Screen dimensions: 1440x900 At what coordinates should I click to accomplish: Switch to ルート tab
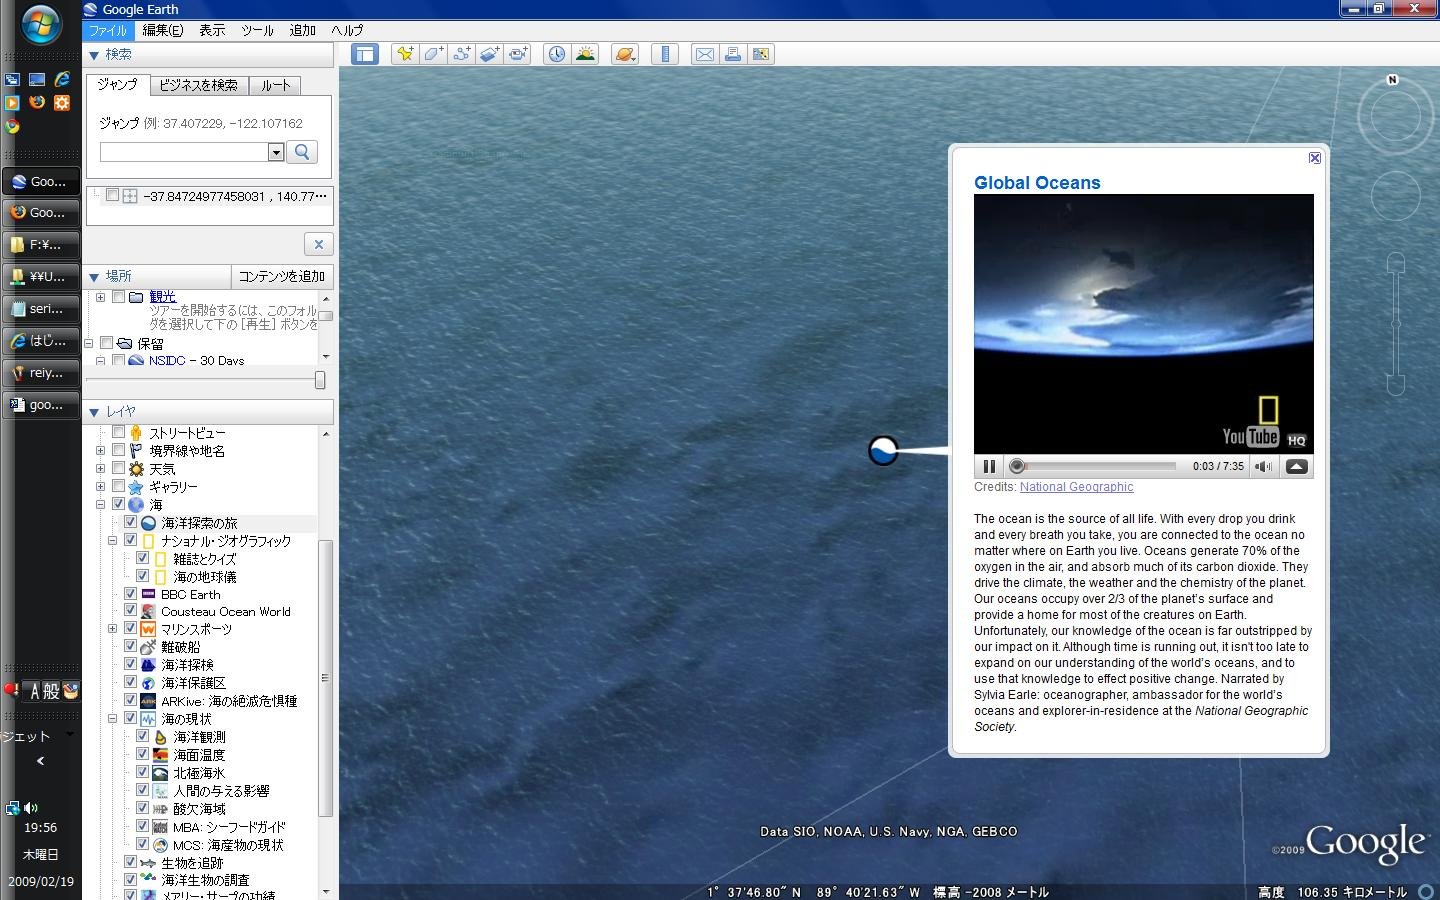pyautogui.click(x=275, y=85)
